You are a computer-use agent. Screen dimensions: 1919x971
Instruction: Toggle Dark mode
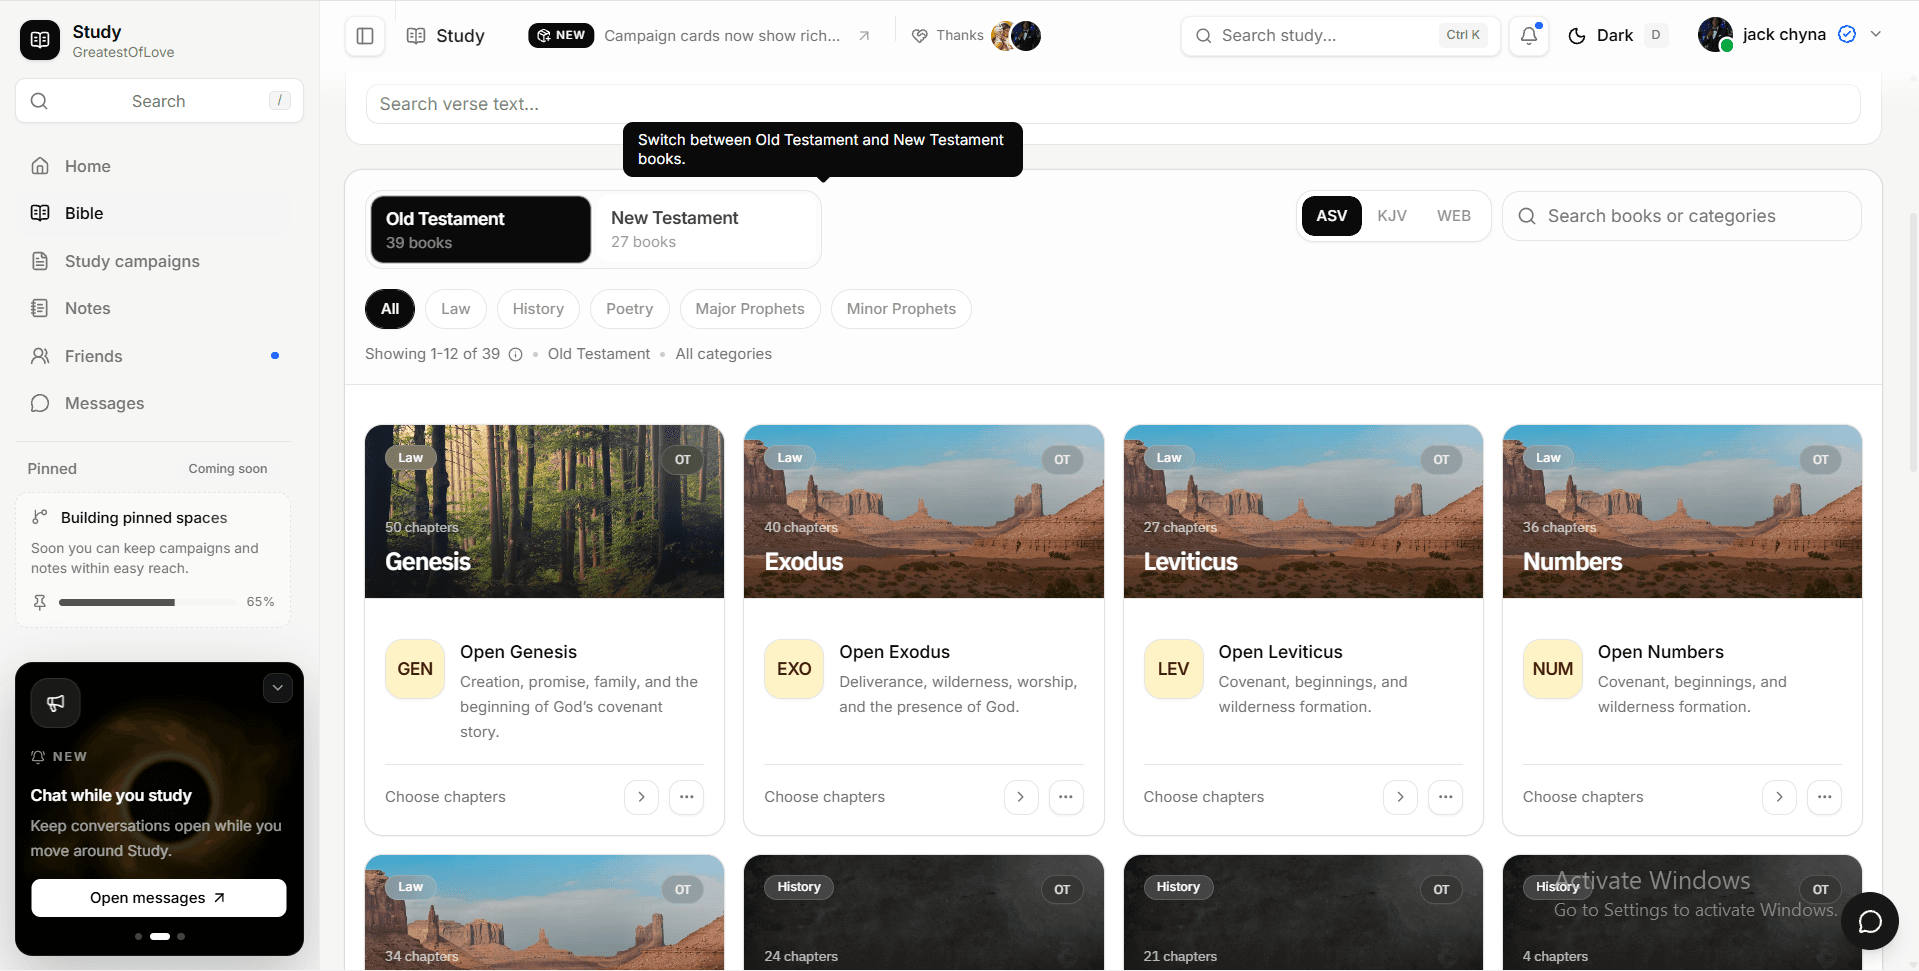pyautogui.click(x=1618, y=36)
